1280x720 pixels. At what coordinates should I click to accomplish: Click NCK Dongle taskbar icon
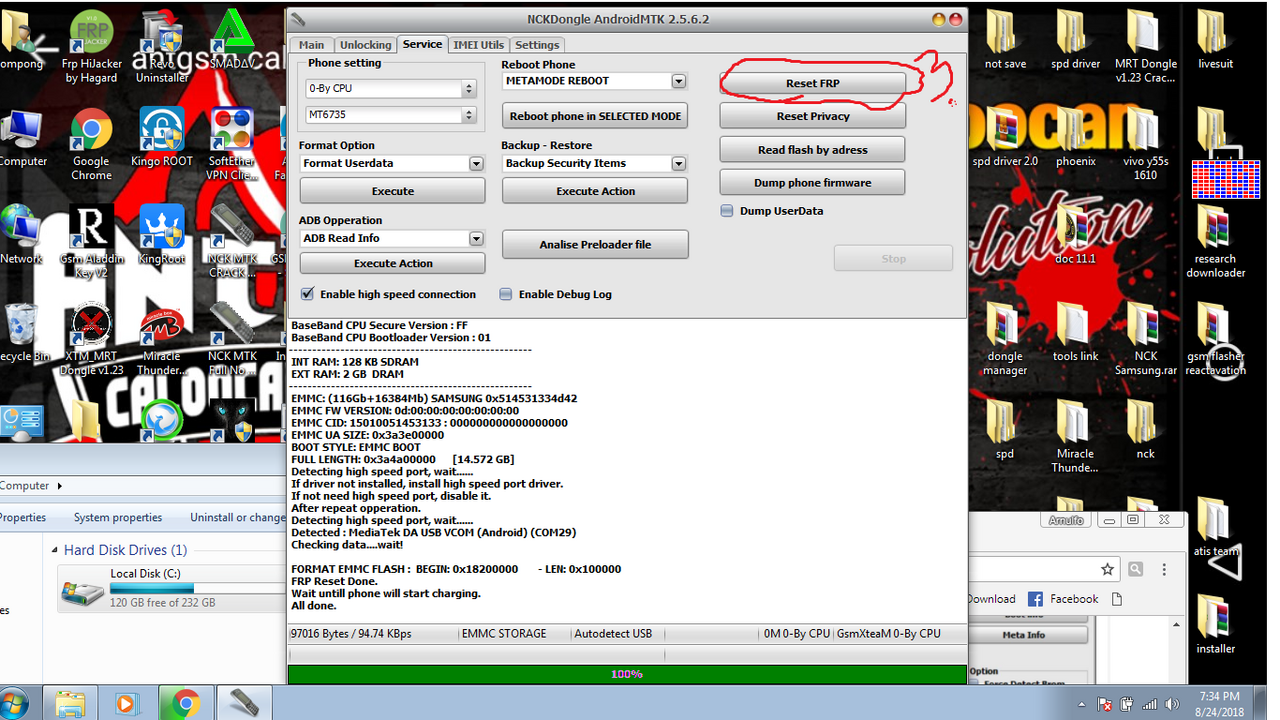coord(243,703)
